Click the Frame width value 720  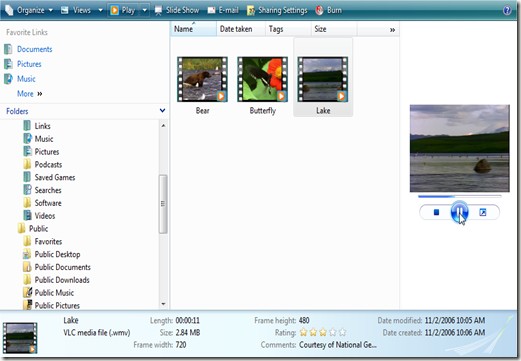(181, 345)
